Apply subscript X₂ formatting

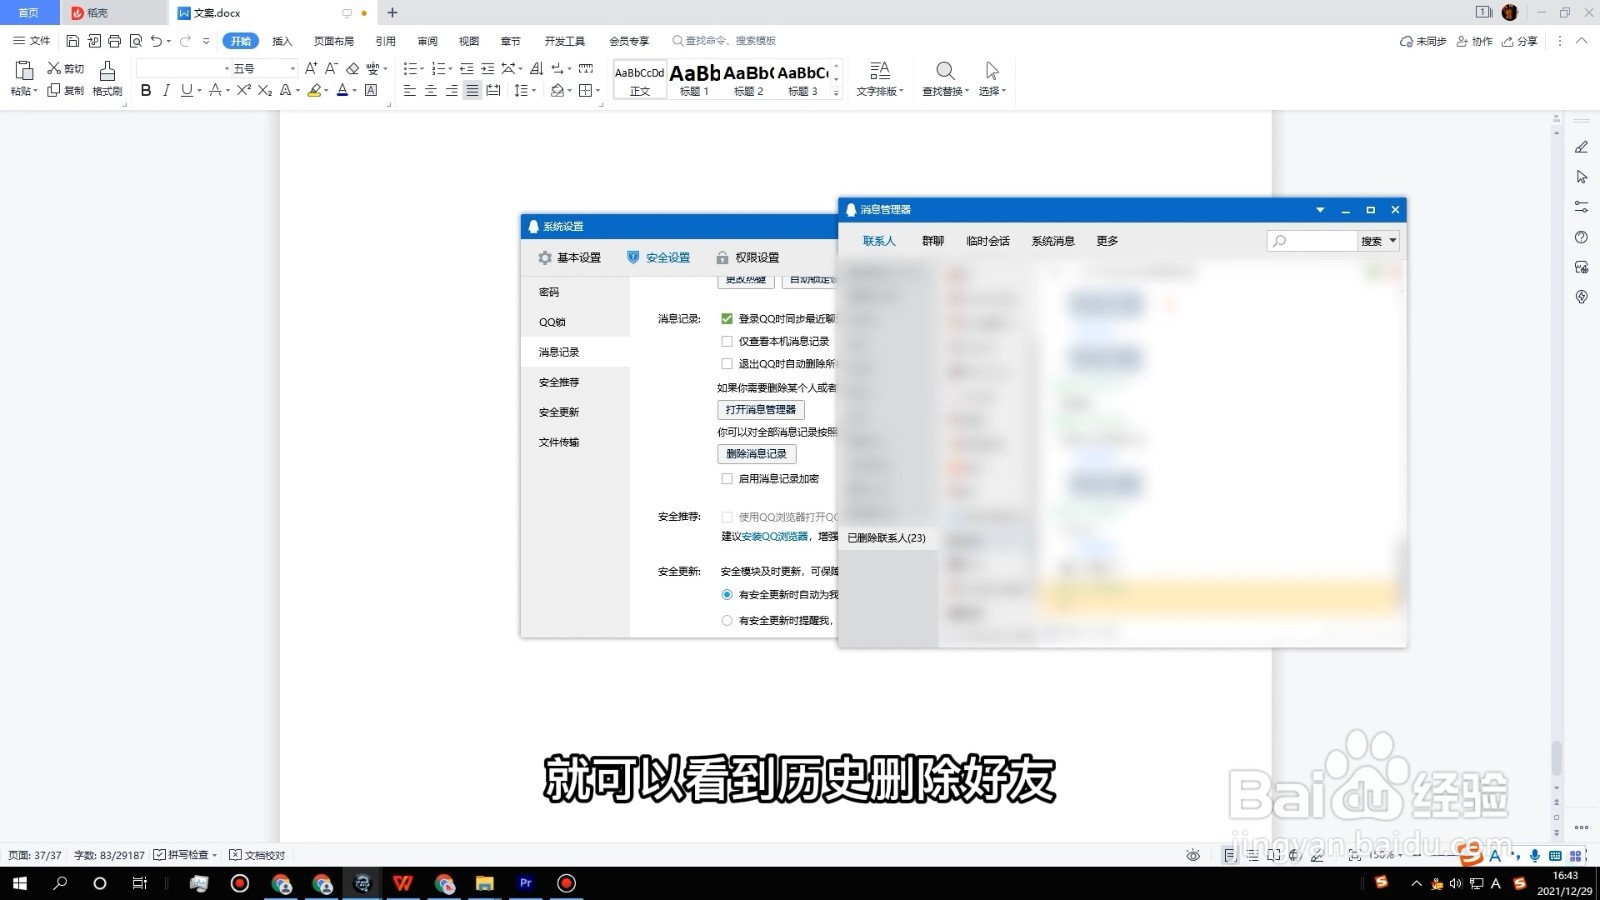tap(264, 90)
